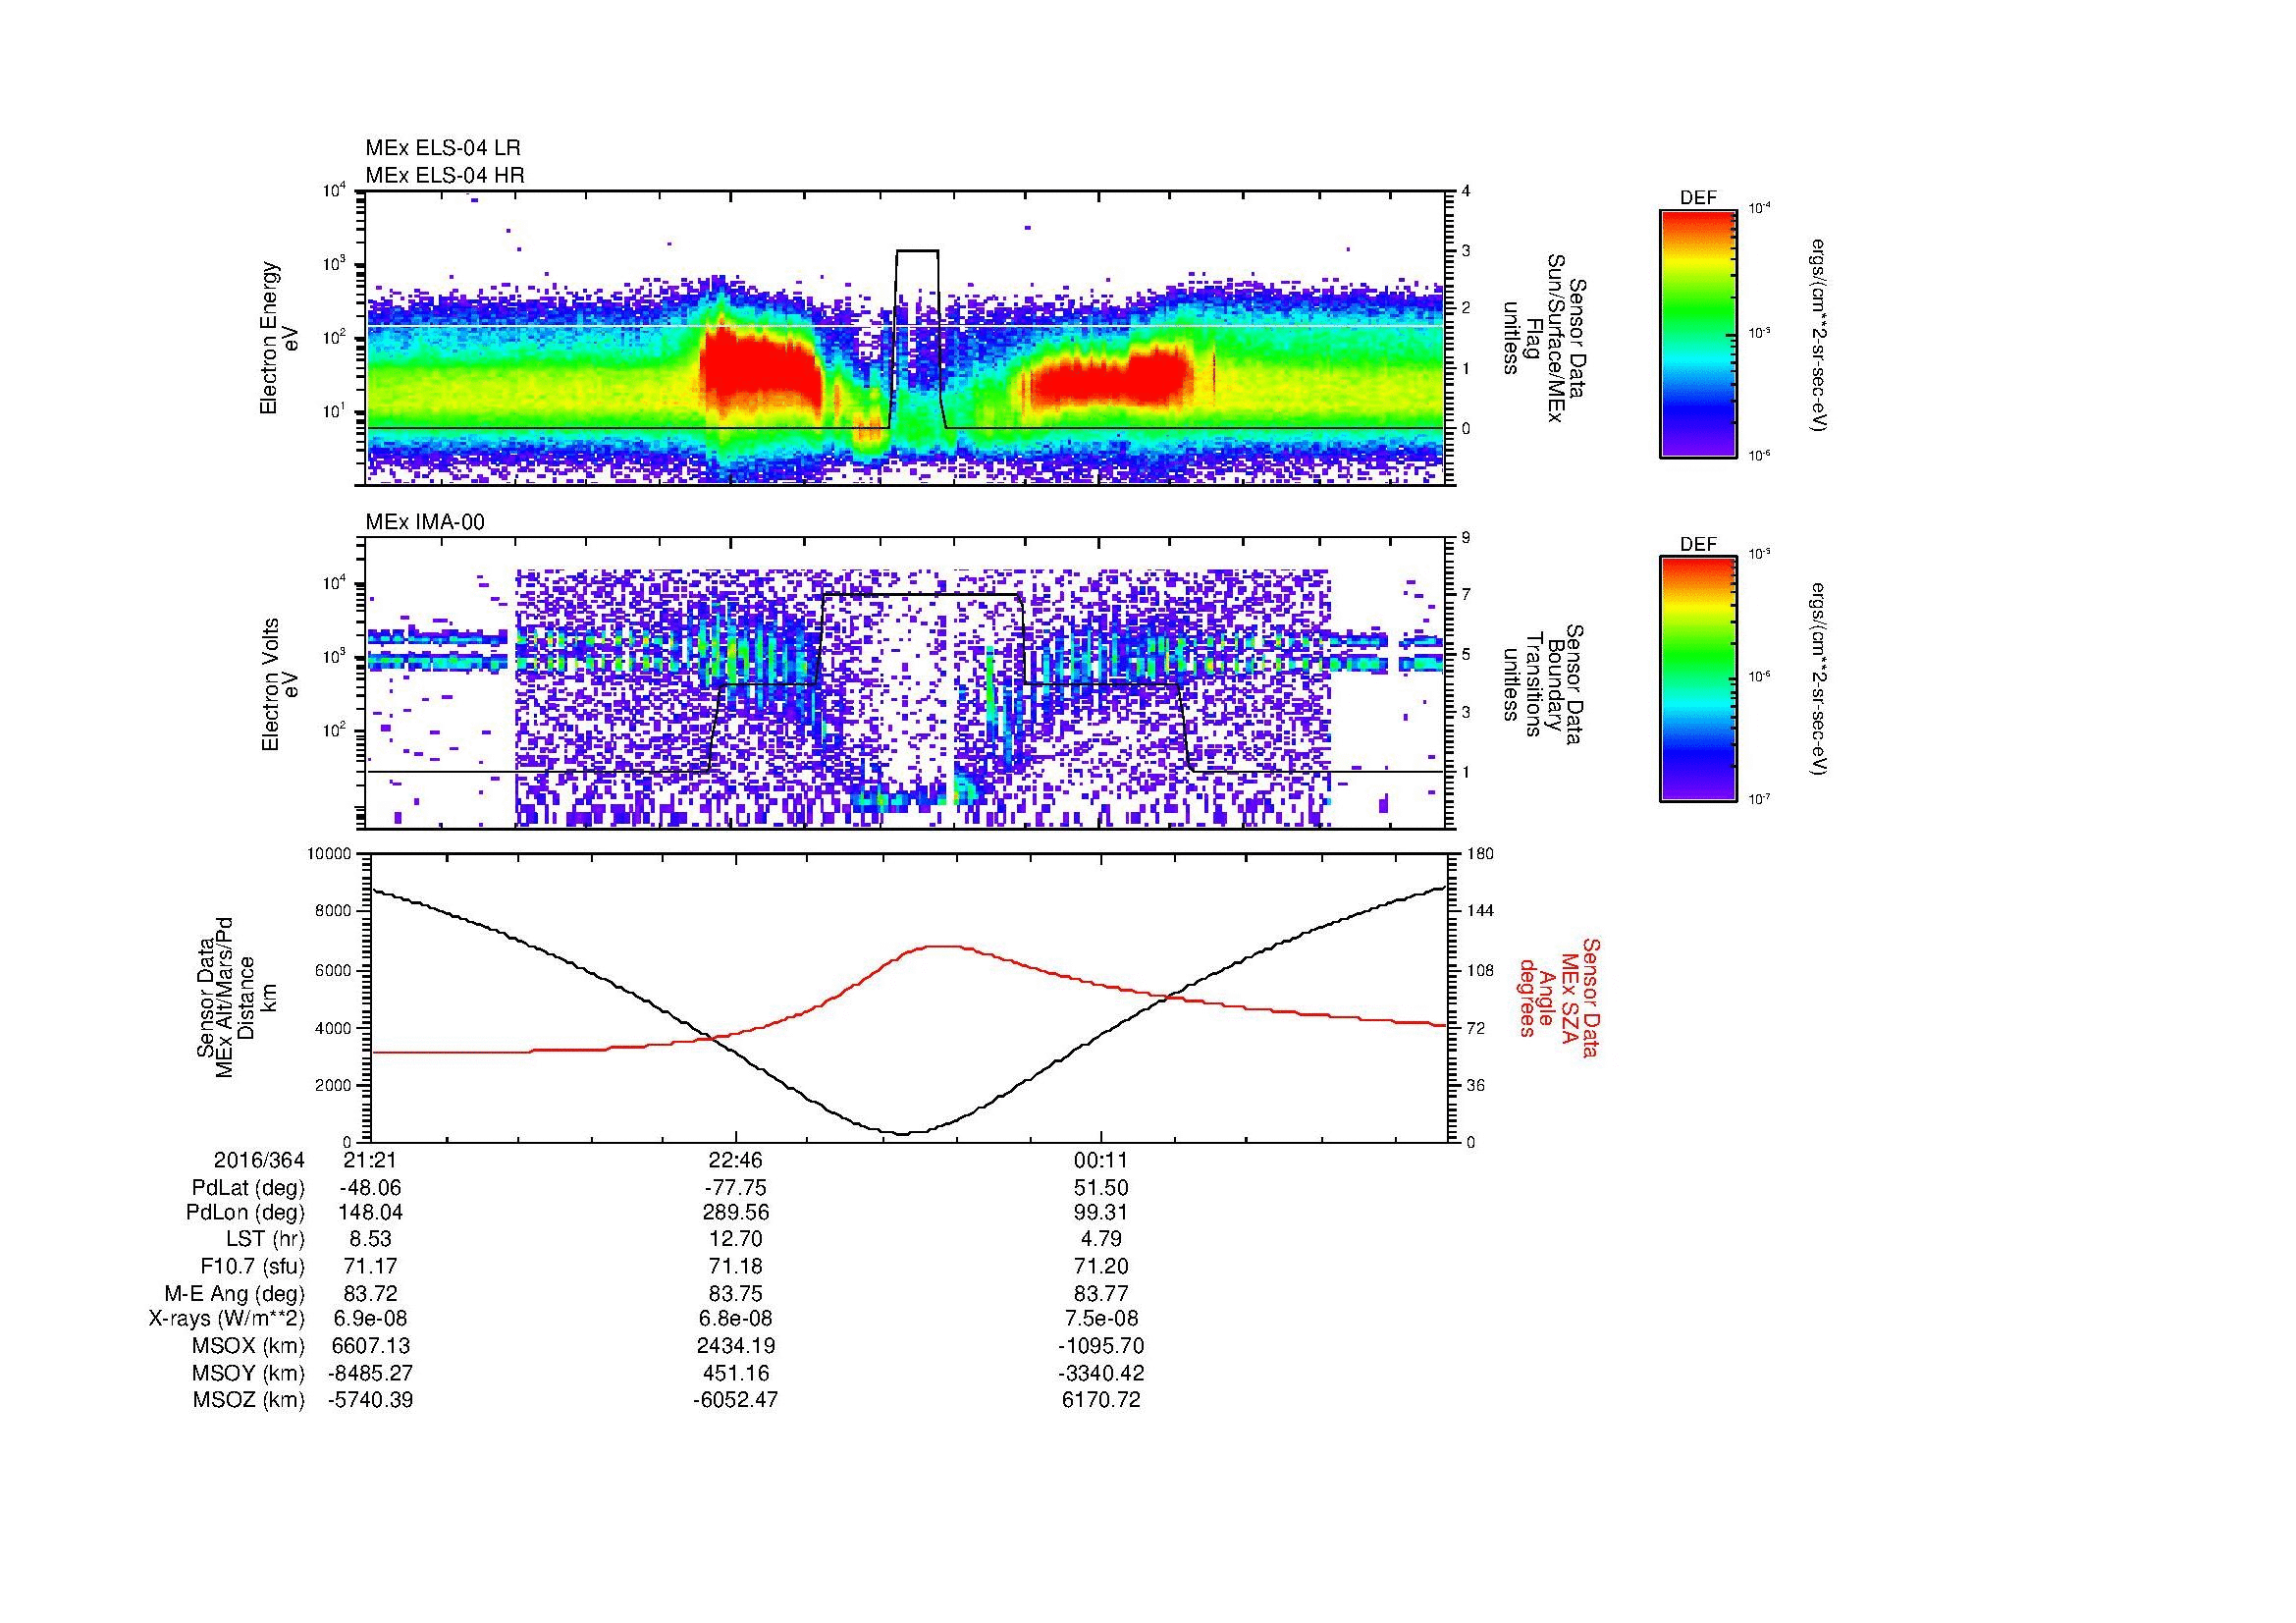Click the MSOZ value -6052.47
The height and width of the screenshot is (1623, 2296).
click(x=735, y=1400)
